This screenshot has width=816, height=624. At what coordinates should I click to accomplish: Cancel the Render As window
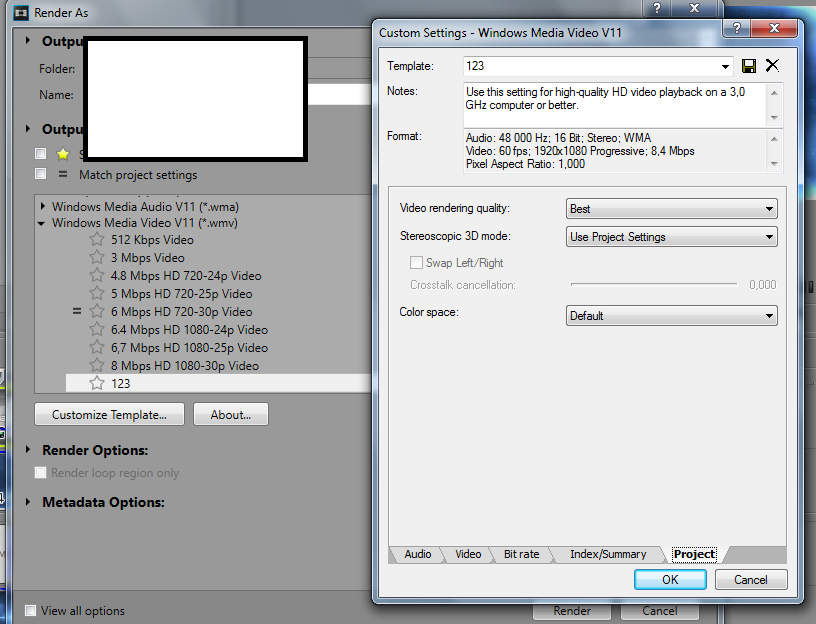click(659, 611)
